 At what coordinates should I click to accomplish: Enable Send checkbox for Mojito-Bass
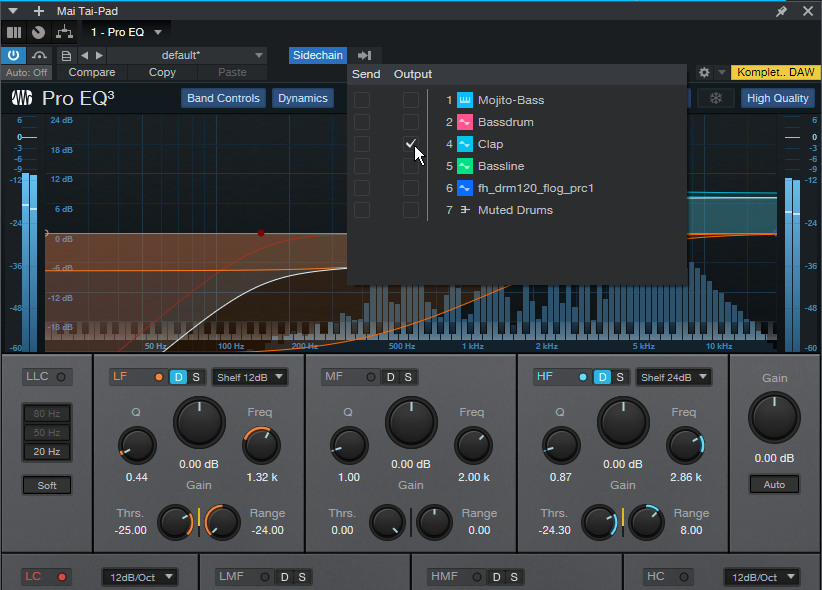[x=362, y=100]
